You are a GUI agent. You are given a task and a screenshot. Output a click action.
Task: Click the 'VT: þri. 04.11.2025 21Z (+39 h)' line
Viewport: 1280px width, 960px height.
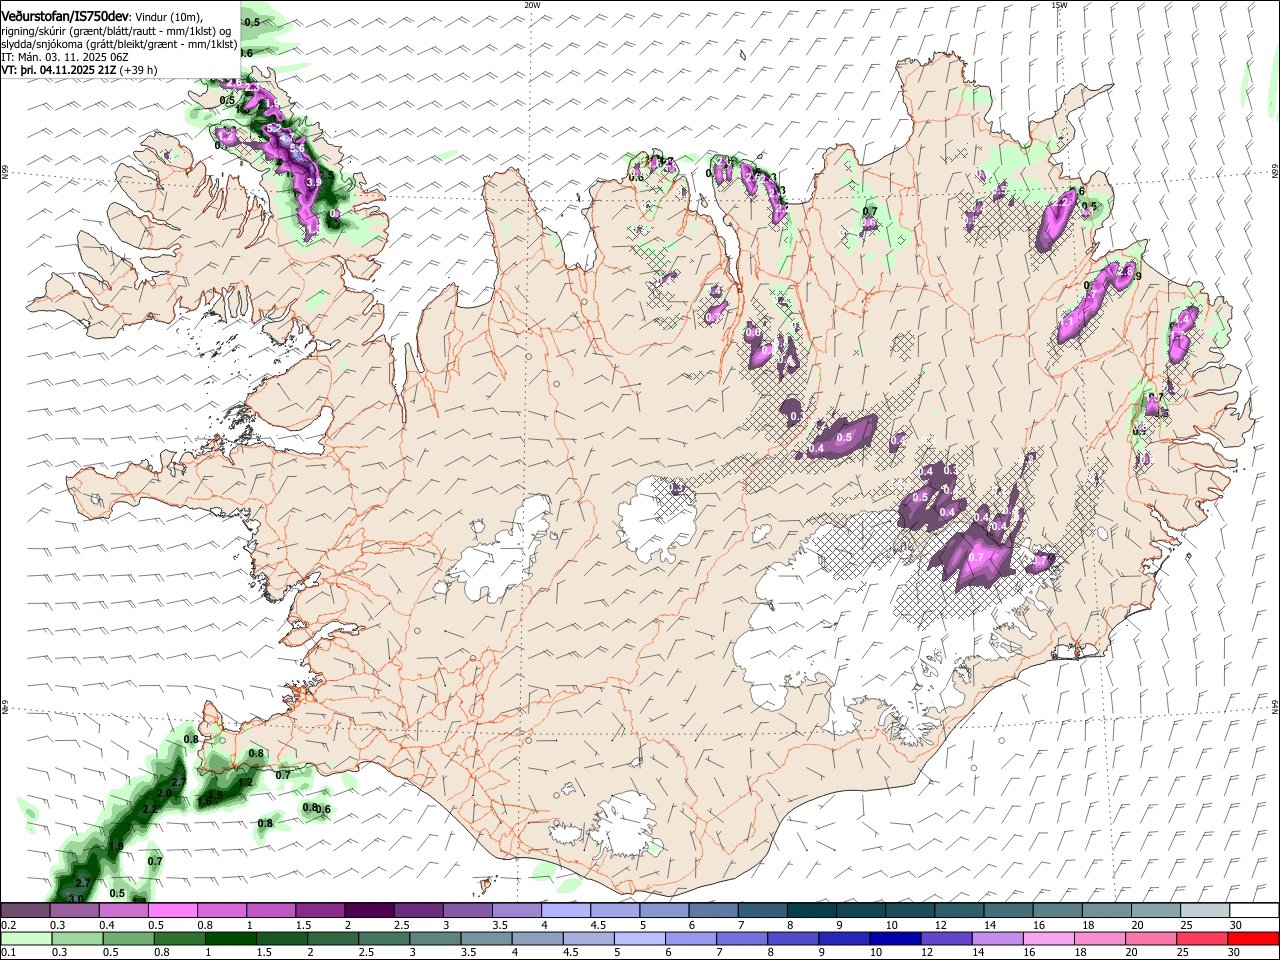79,71
